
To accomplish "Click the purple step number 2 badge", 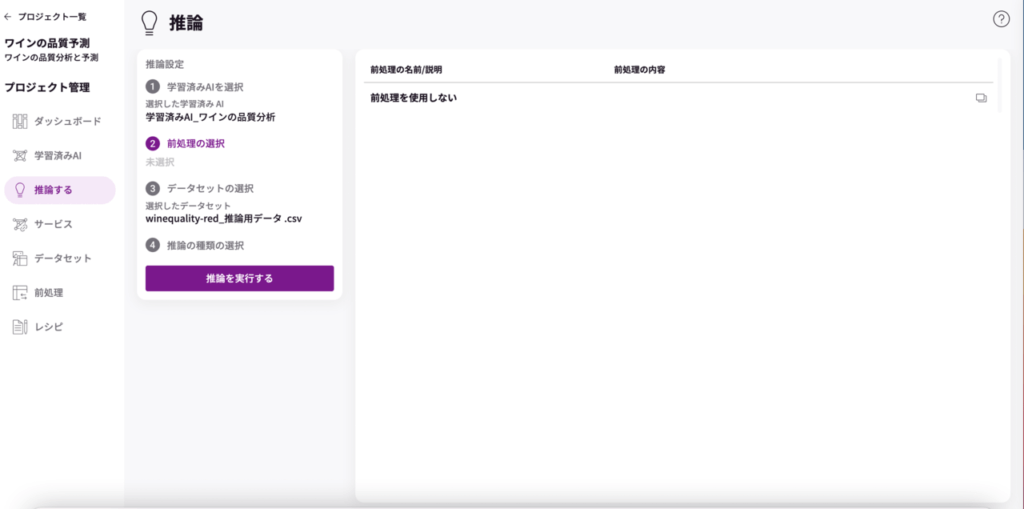I will coord(153,144).
